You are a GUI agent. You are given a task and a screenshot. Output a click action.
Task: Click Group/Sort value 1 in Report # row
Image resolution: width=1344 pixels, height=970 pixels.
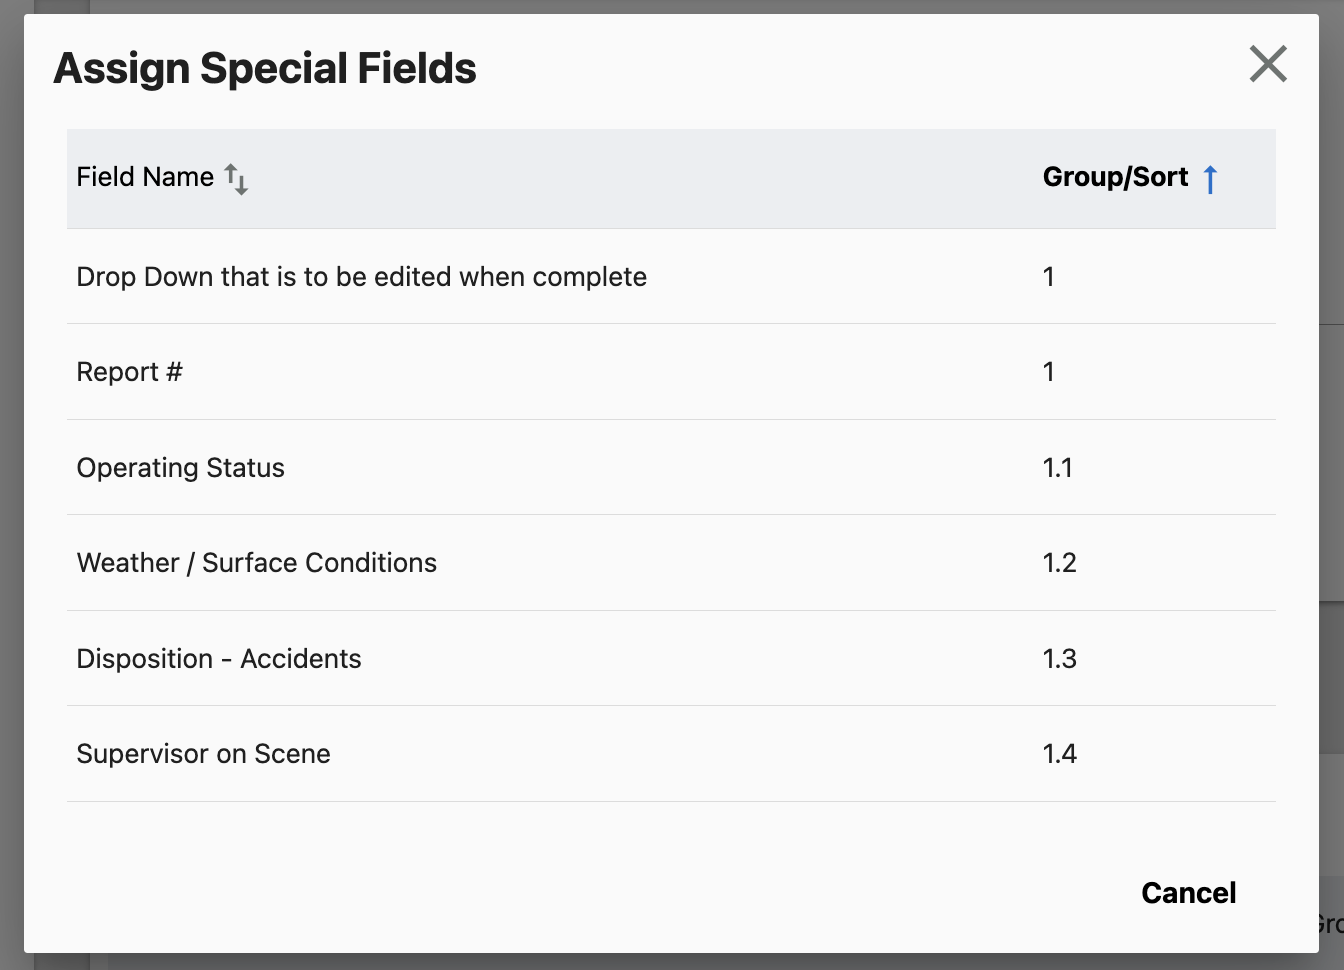coord(1048,372)
